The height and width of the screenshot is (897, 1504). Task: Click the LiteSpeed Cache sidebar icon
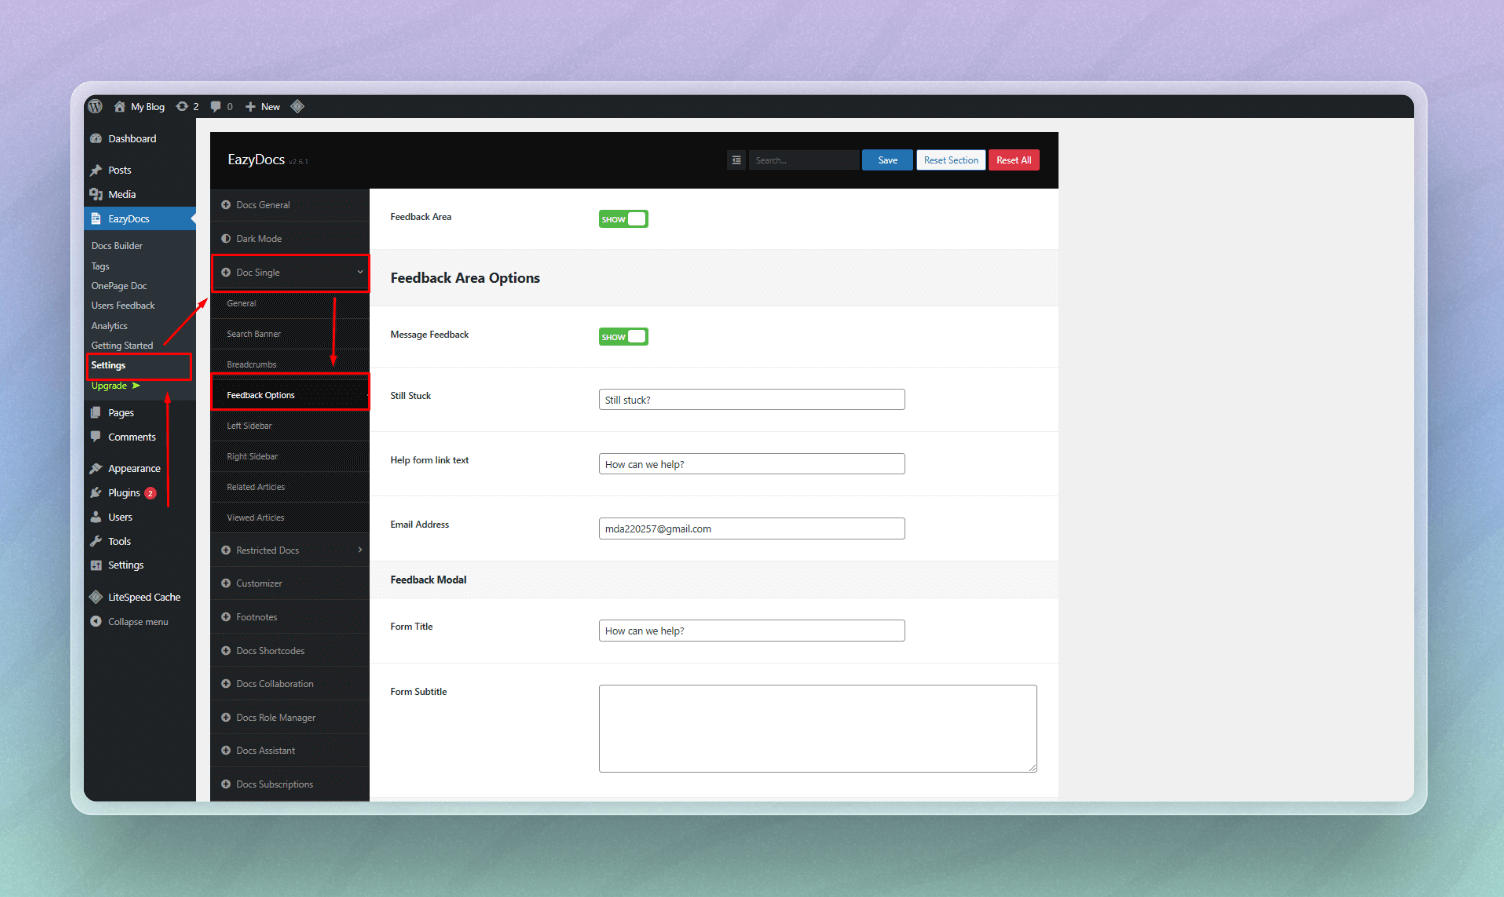coord(96,597)
